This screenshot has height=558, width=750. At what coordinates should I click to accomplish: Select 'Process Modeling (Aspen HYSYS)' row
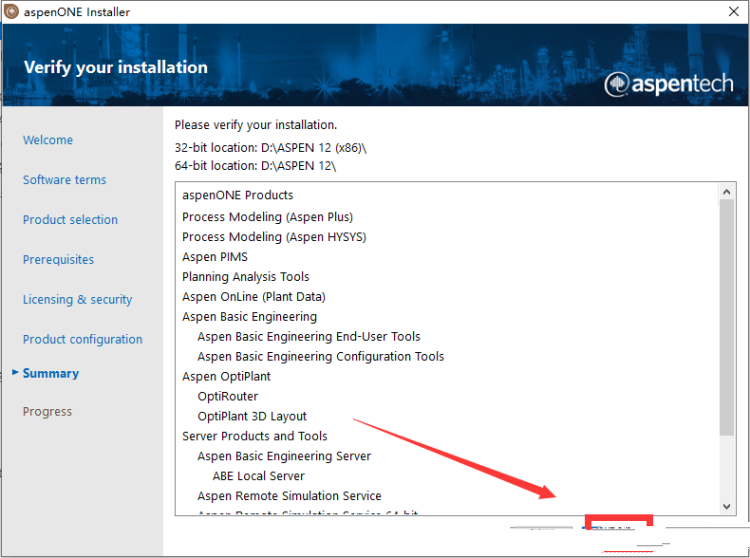click(274, 237)
